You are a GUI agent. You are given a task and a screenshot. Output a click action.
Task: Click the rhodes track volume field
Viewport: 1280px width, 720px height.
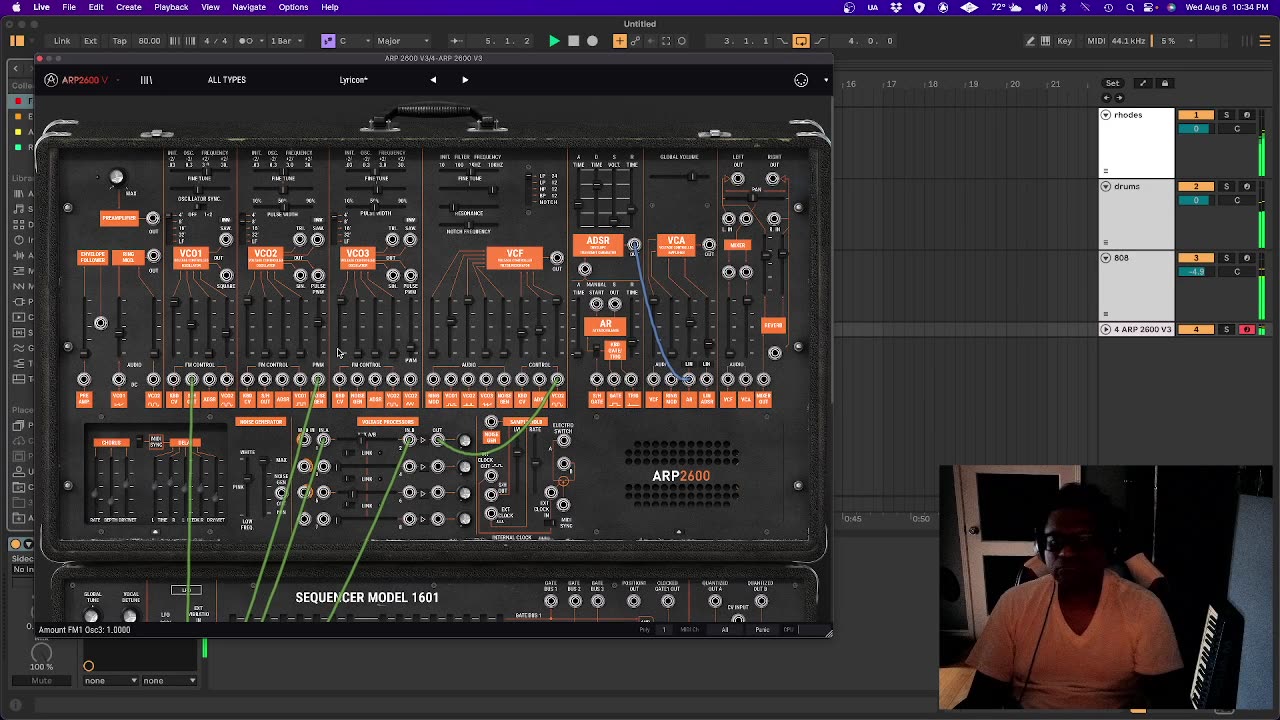pos(1196,129)
